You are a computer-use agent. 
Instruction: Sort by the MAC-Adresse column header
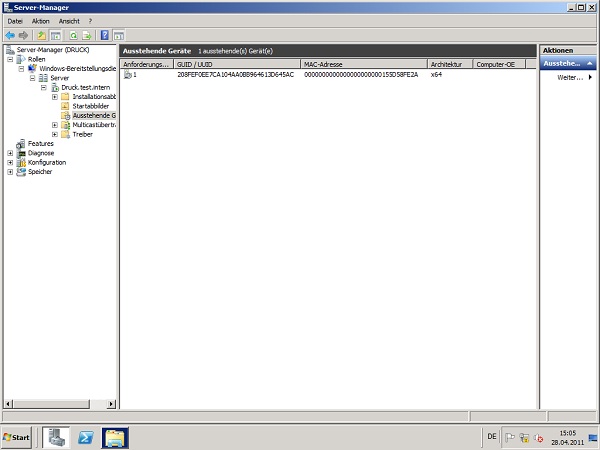364,64
